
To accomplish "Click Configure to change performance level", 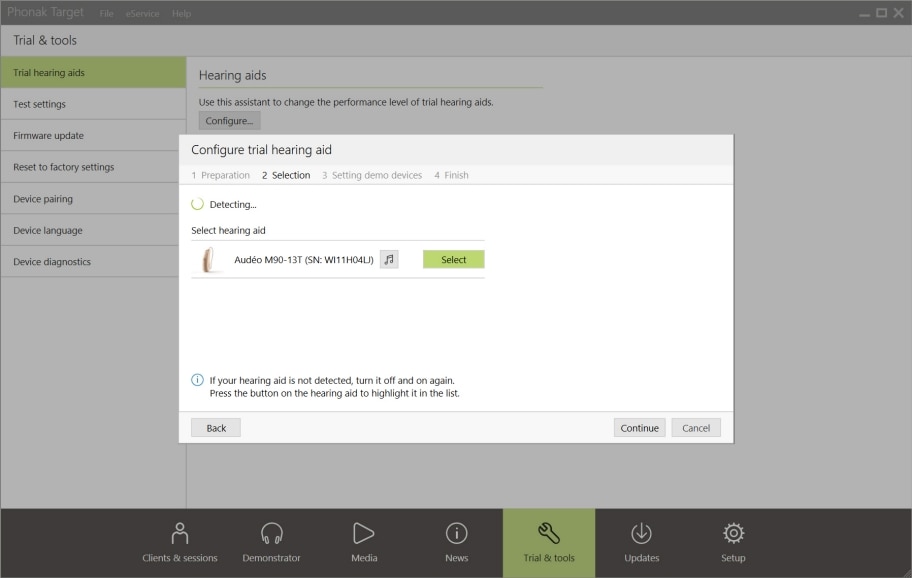I will pos(229,121).
